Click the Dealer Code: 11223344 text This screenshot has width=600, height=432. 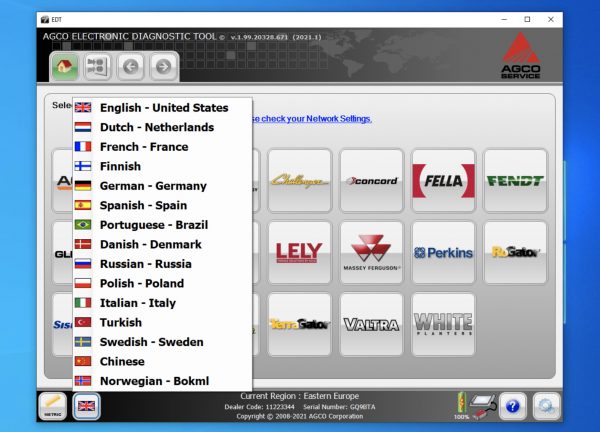coord(259,407)
